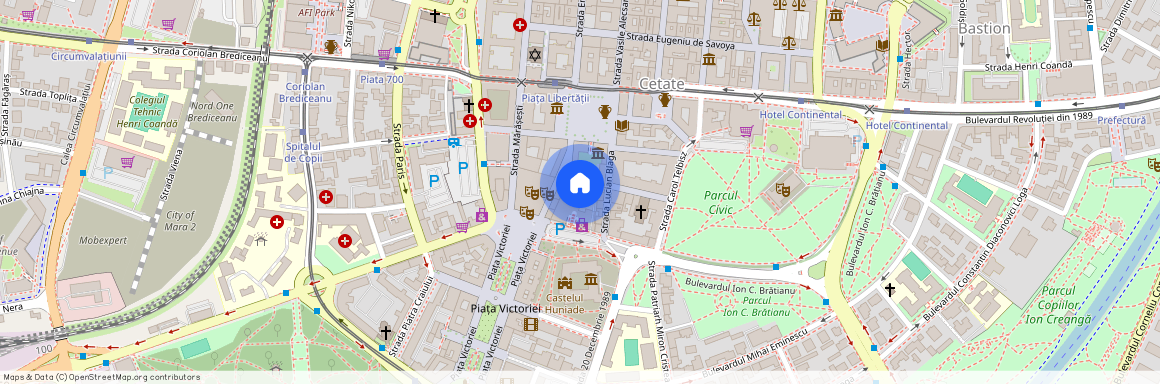Select the open book icon in Piața Libertății
Image resolution: width=1160 pixels, height=384 pixels.
click(x=622, y=126)
